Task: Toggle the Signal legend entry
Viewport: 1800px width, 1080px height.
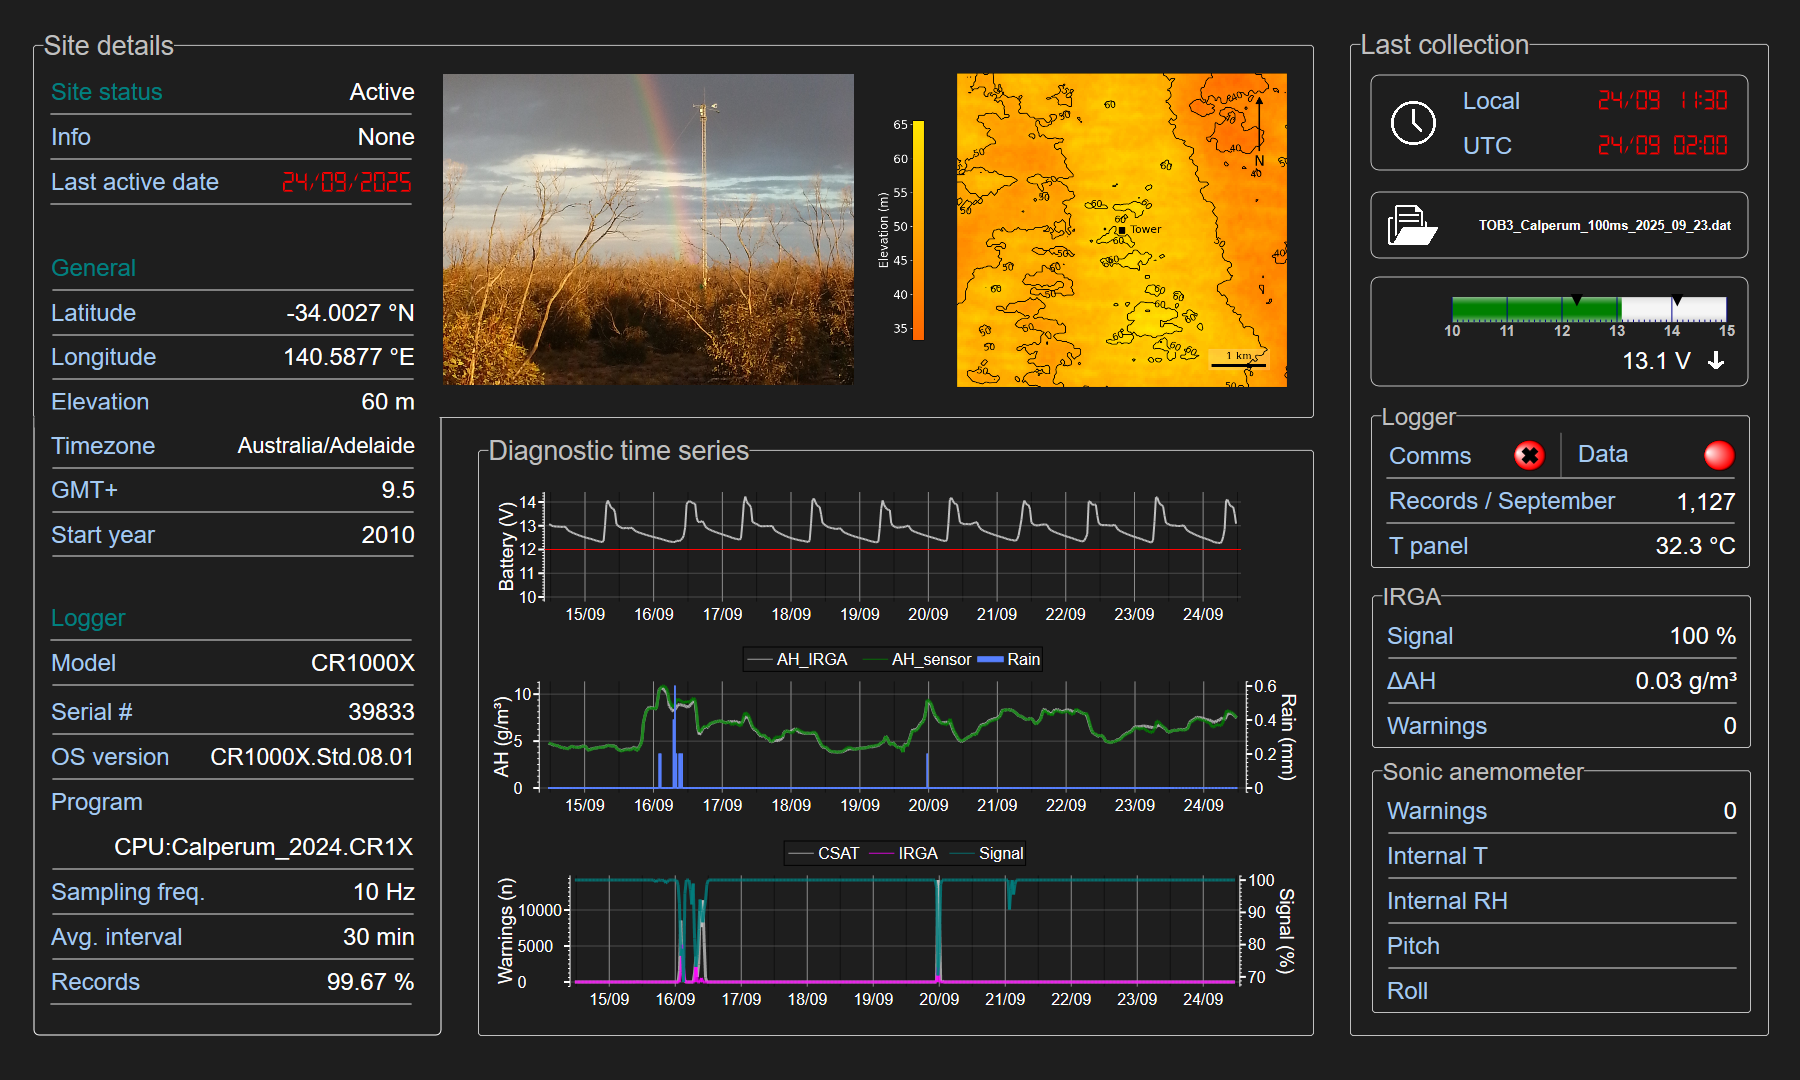Action: (x=1000, y=854)
